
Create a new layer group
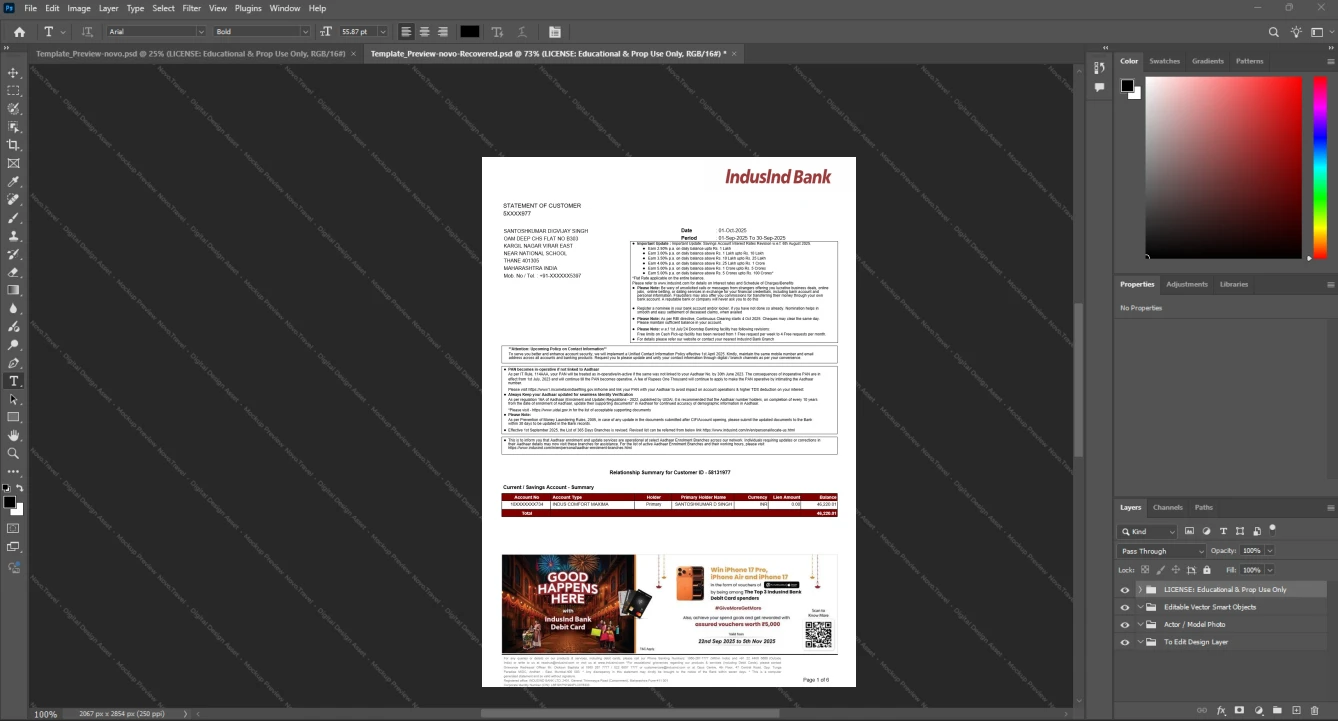tap(1276, 710)
